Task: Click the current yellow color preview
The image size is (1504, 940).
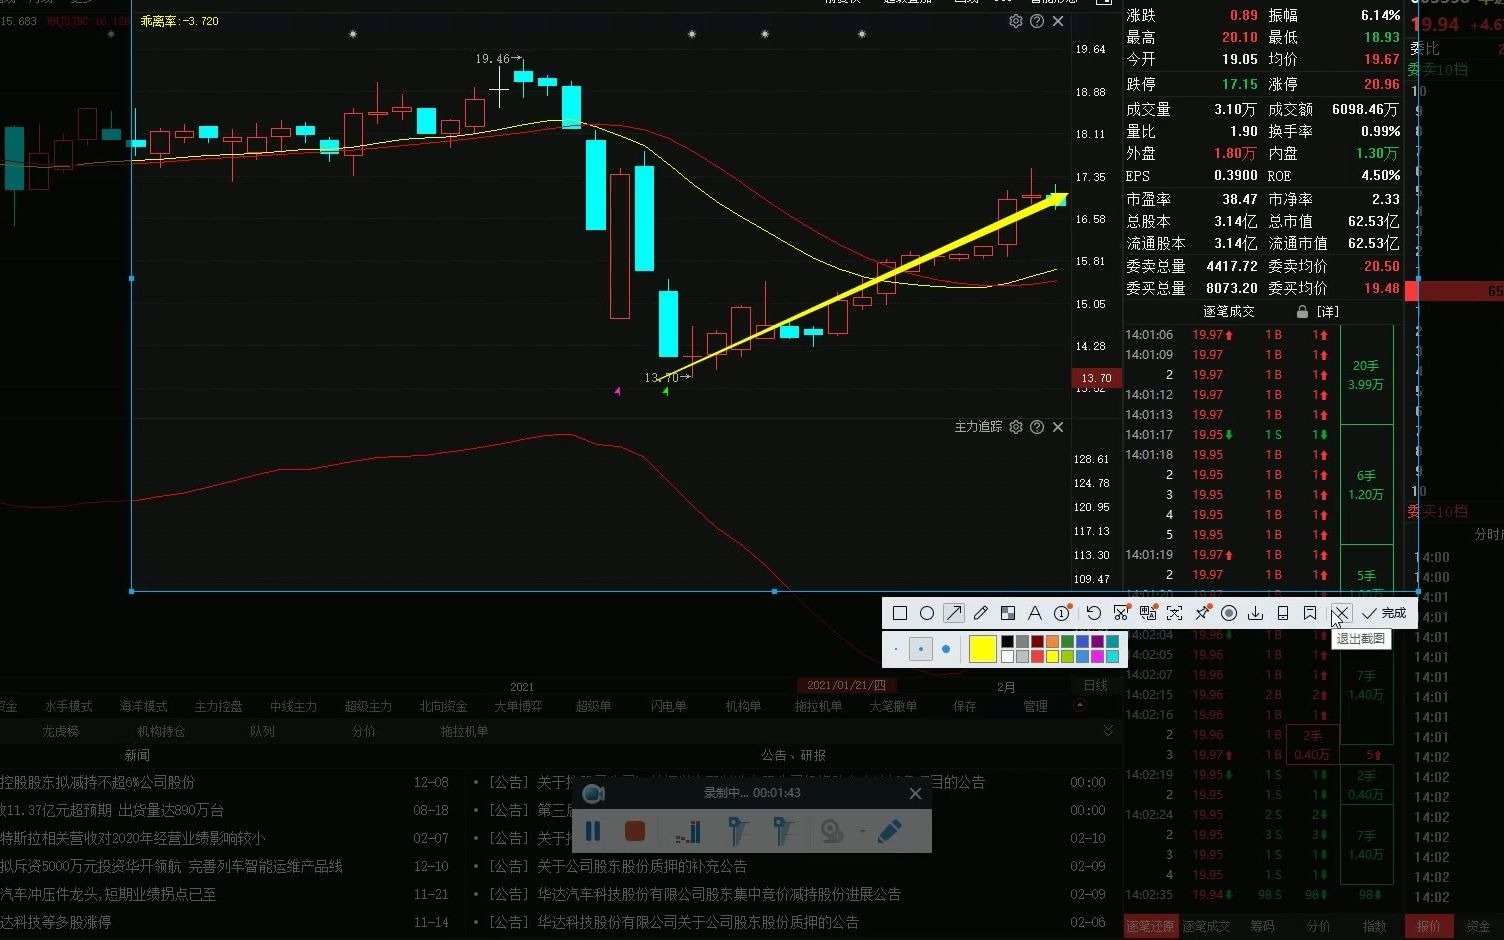Action: point(983,649)
